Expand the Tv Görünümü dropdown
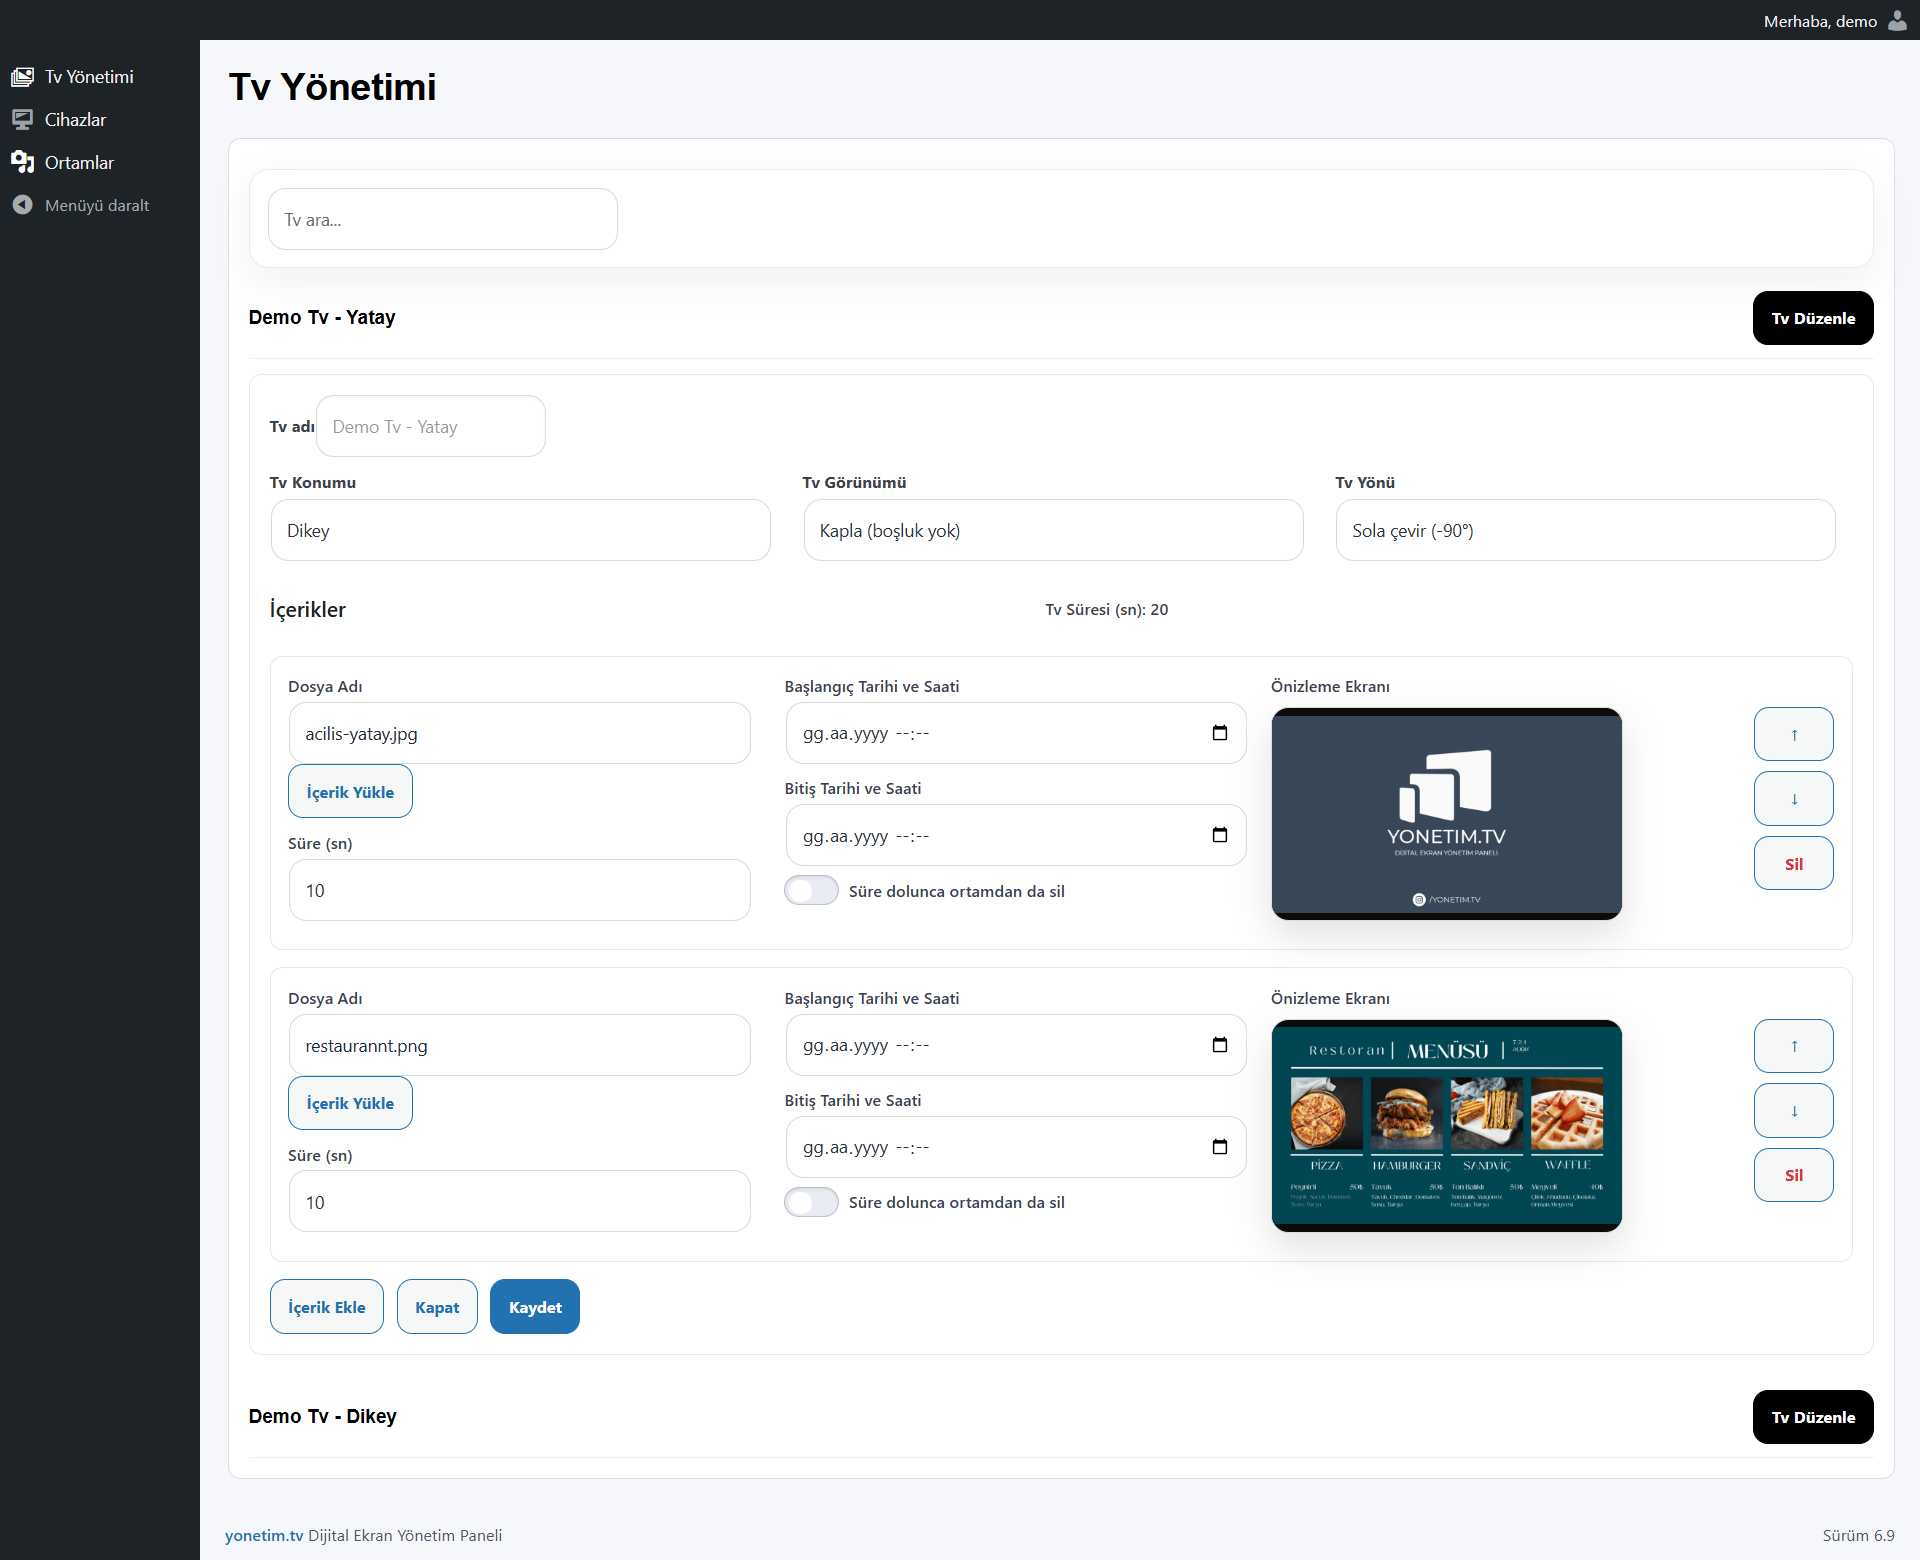The height and width of the screenshot is (1560, 1920). click(1052, 531)
